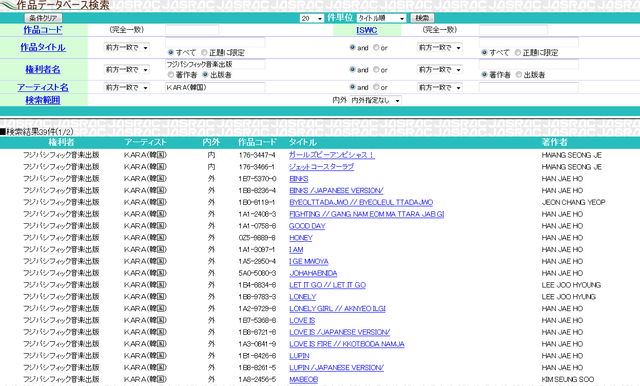Open the results-per-page dropdown showing 20
This screenshot has height=386, width=640.
[x=312, y=18]
